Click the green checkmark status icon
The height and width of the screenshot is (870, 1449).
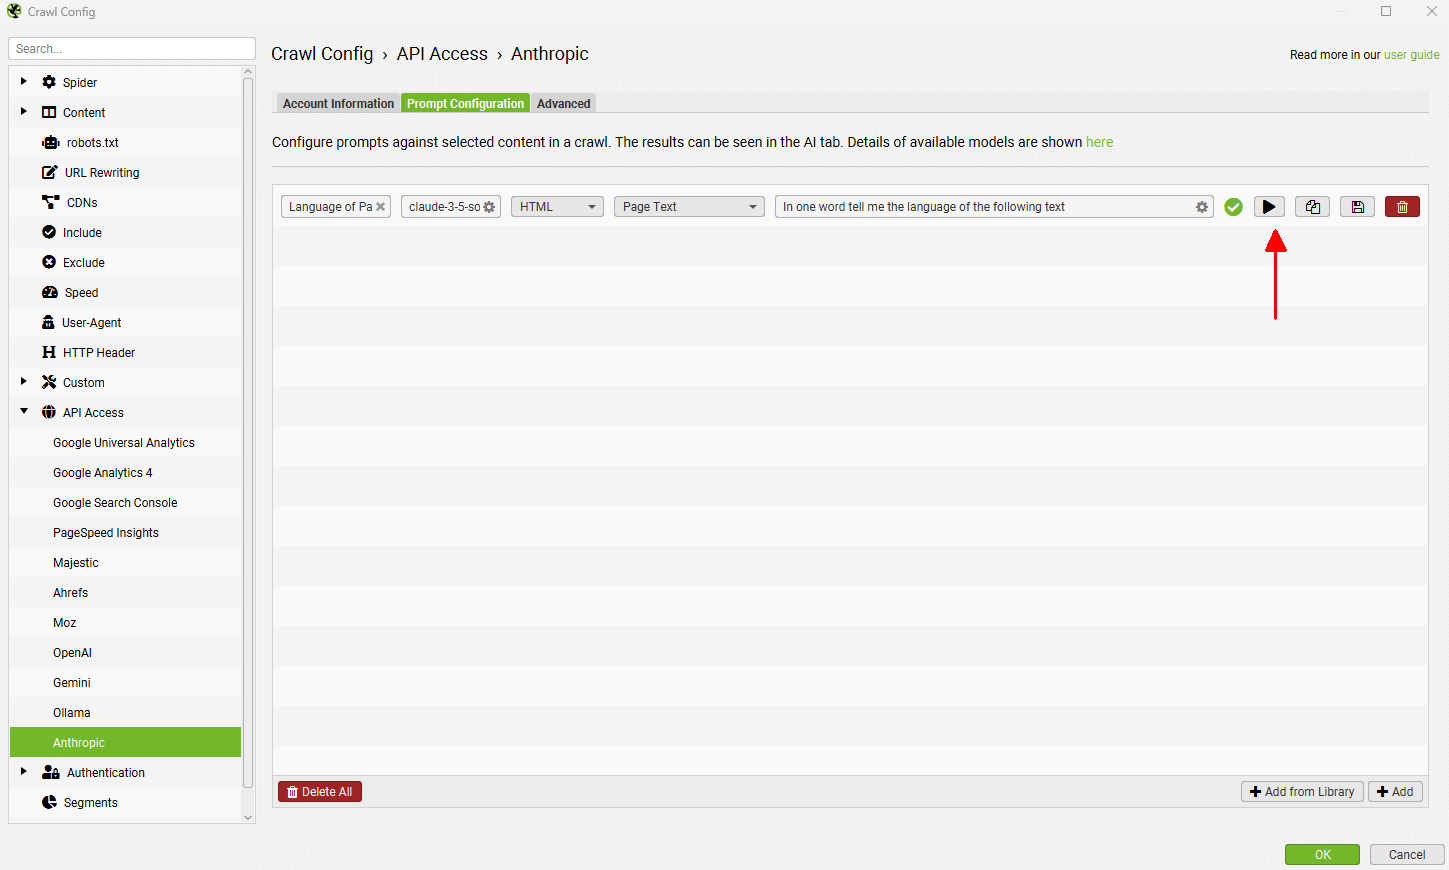tap(1233, 207)
